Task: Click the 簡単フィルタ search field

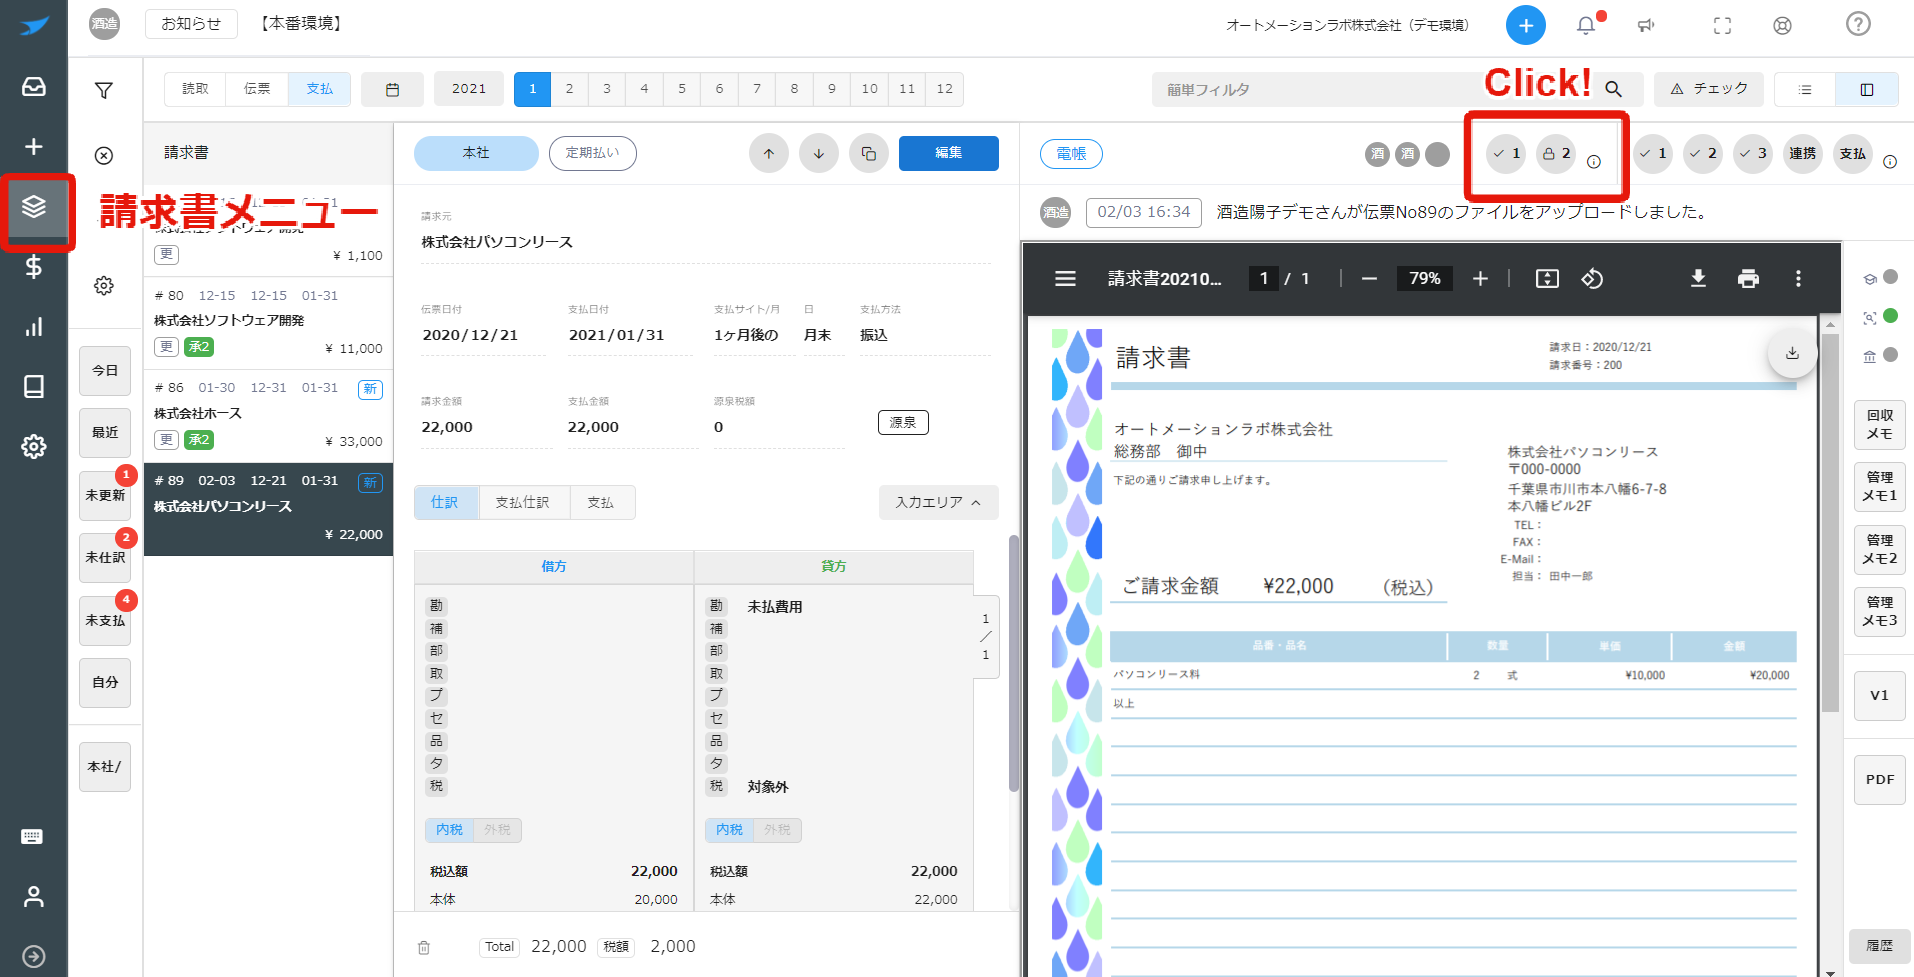Action: 1375,90
